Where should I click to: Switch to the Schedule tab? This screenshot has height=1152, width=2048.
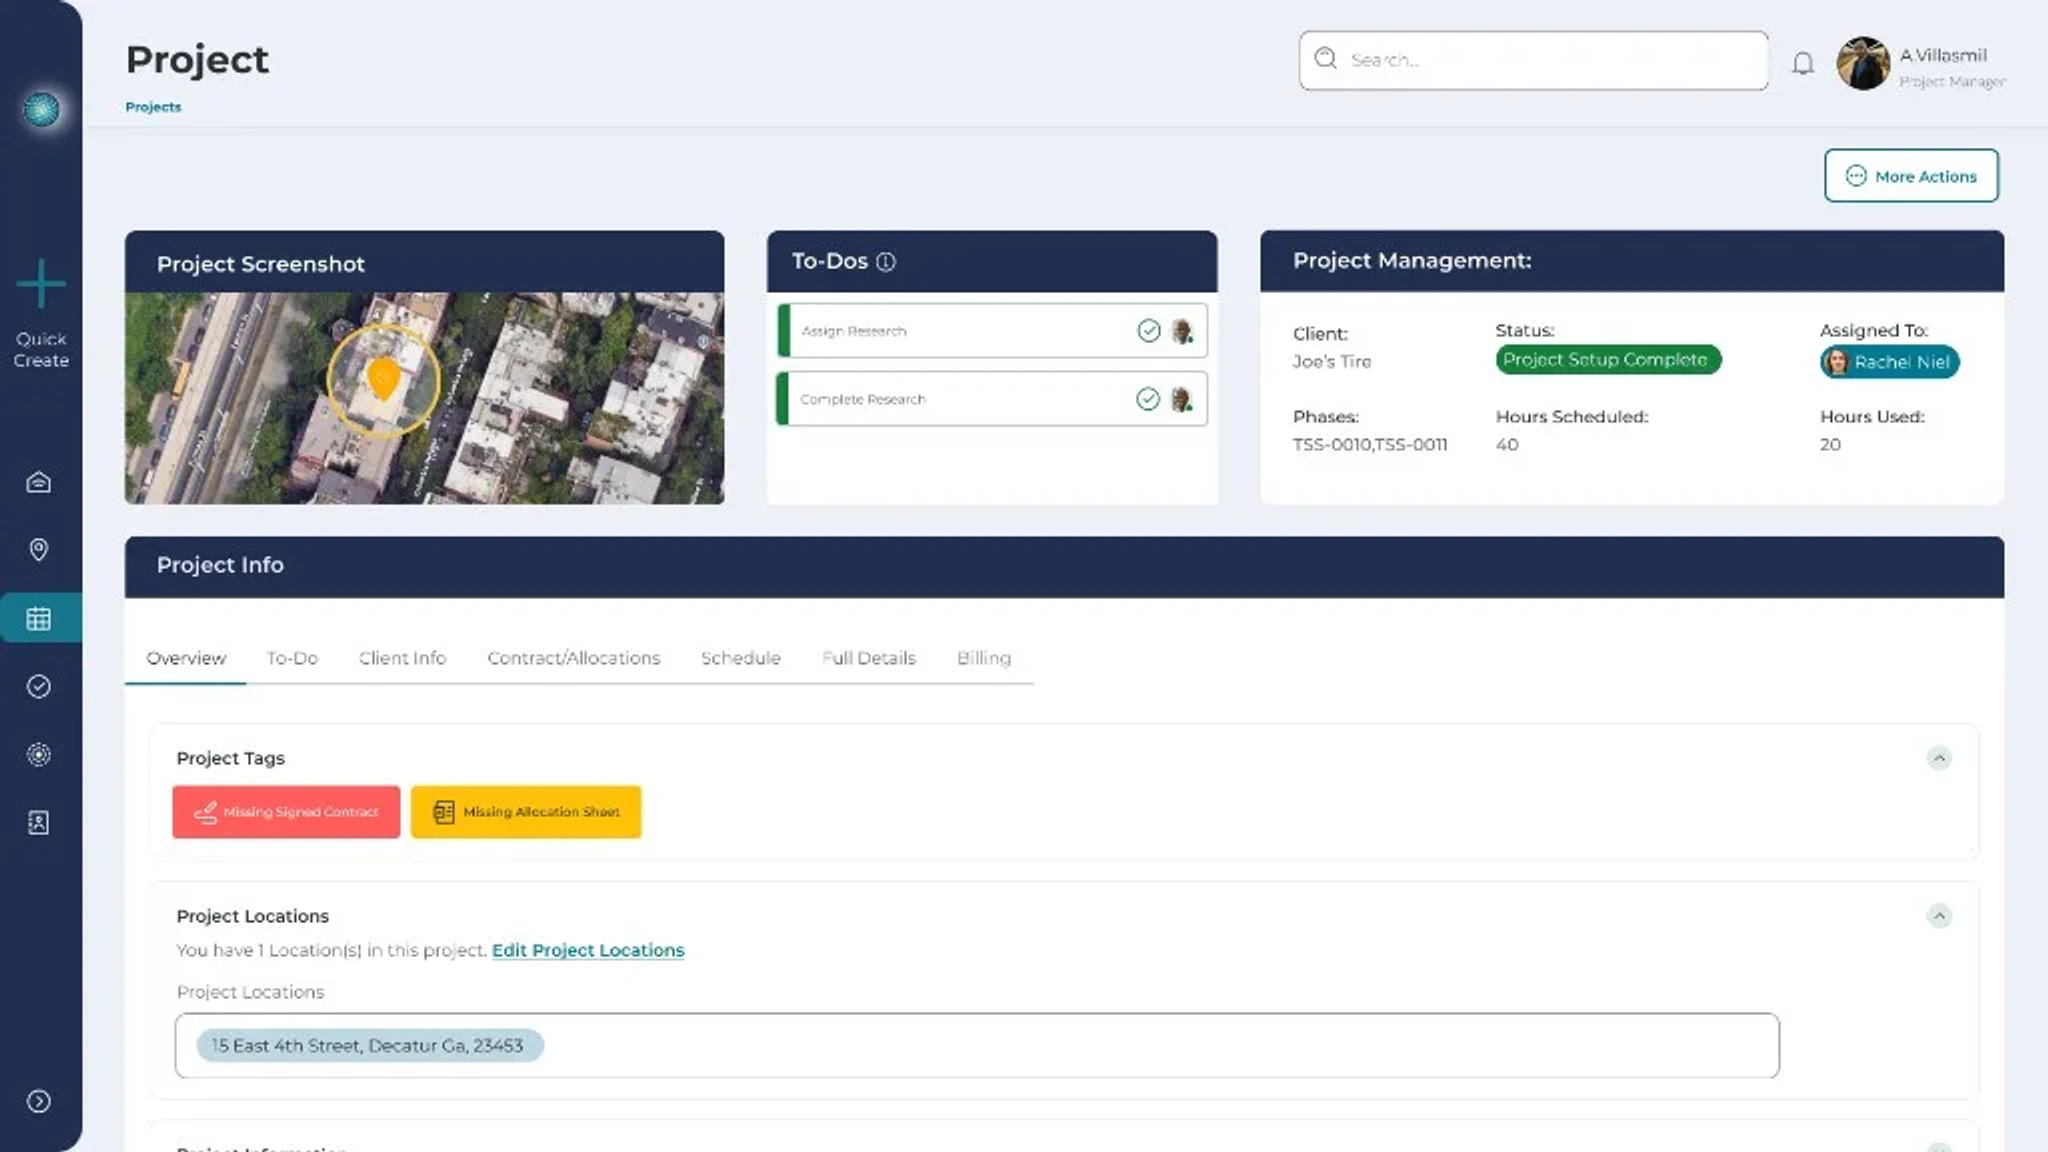pos(741,658)
